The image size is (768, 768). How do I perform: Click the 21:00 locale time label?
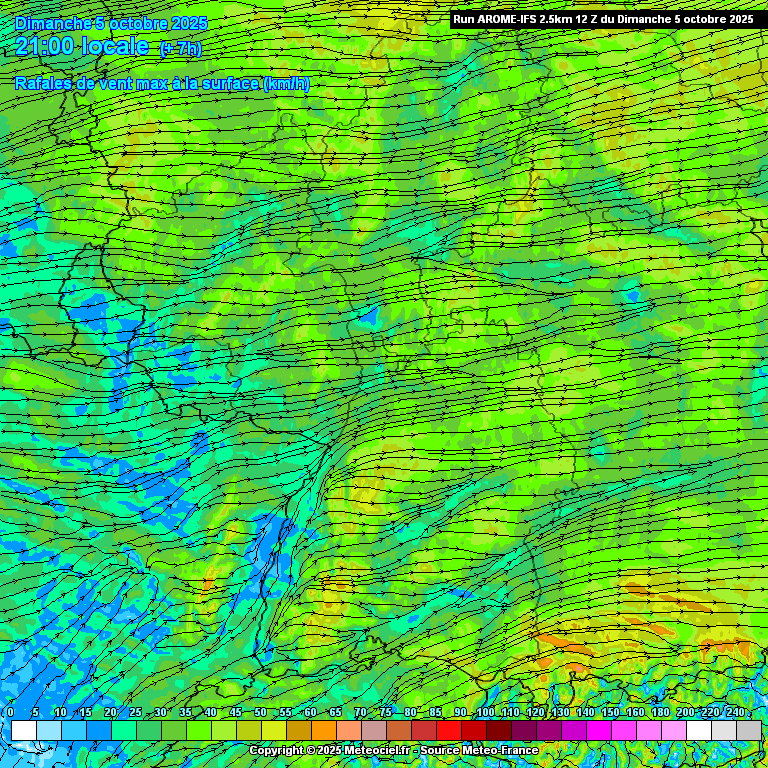(x=82, y=46)
